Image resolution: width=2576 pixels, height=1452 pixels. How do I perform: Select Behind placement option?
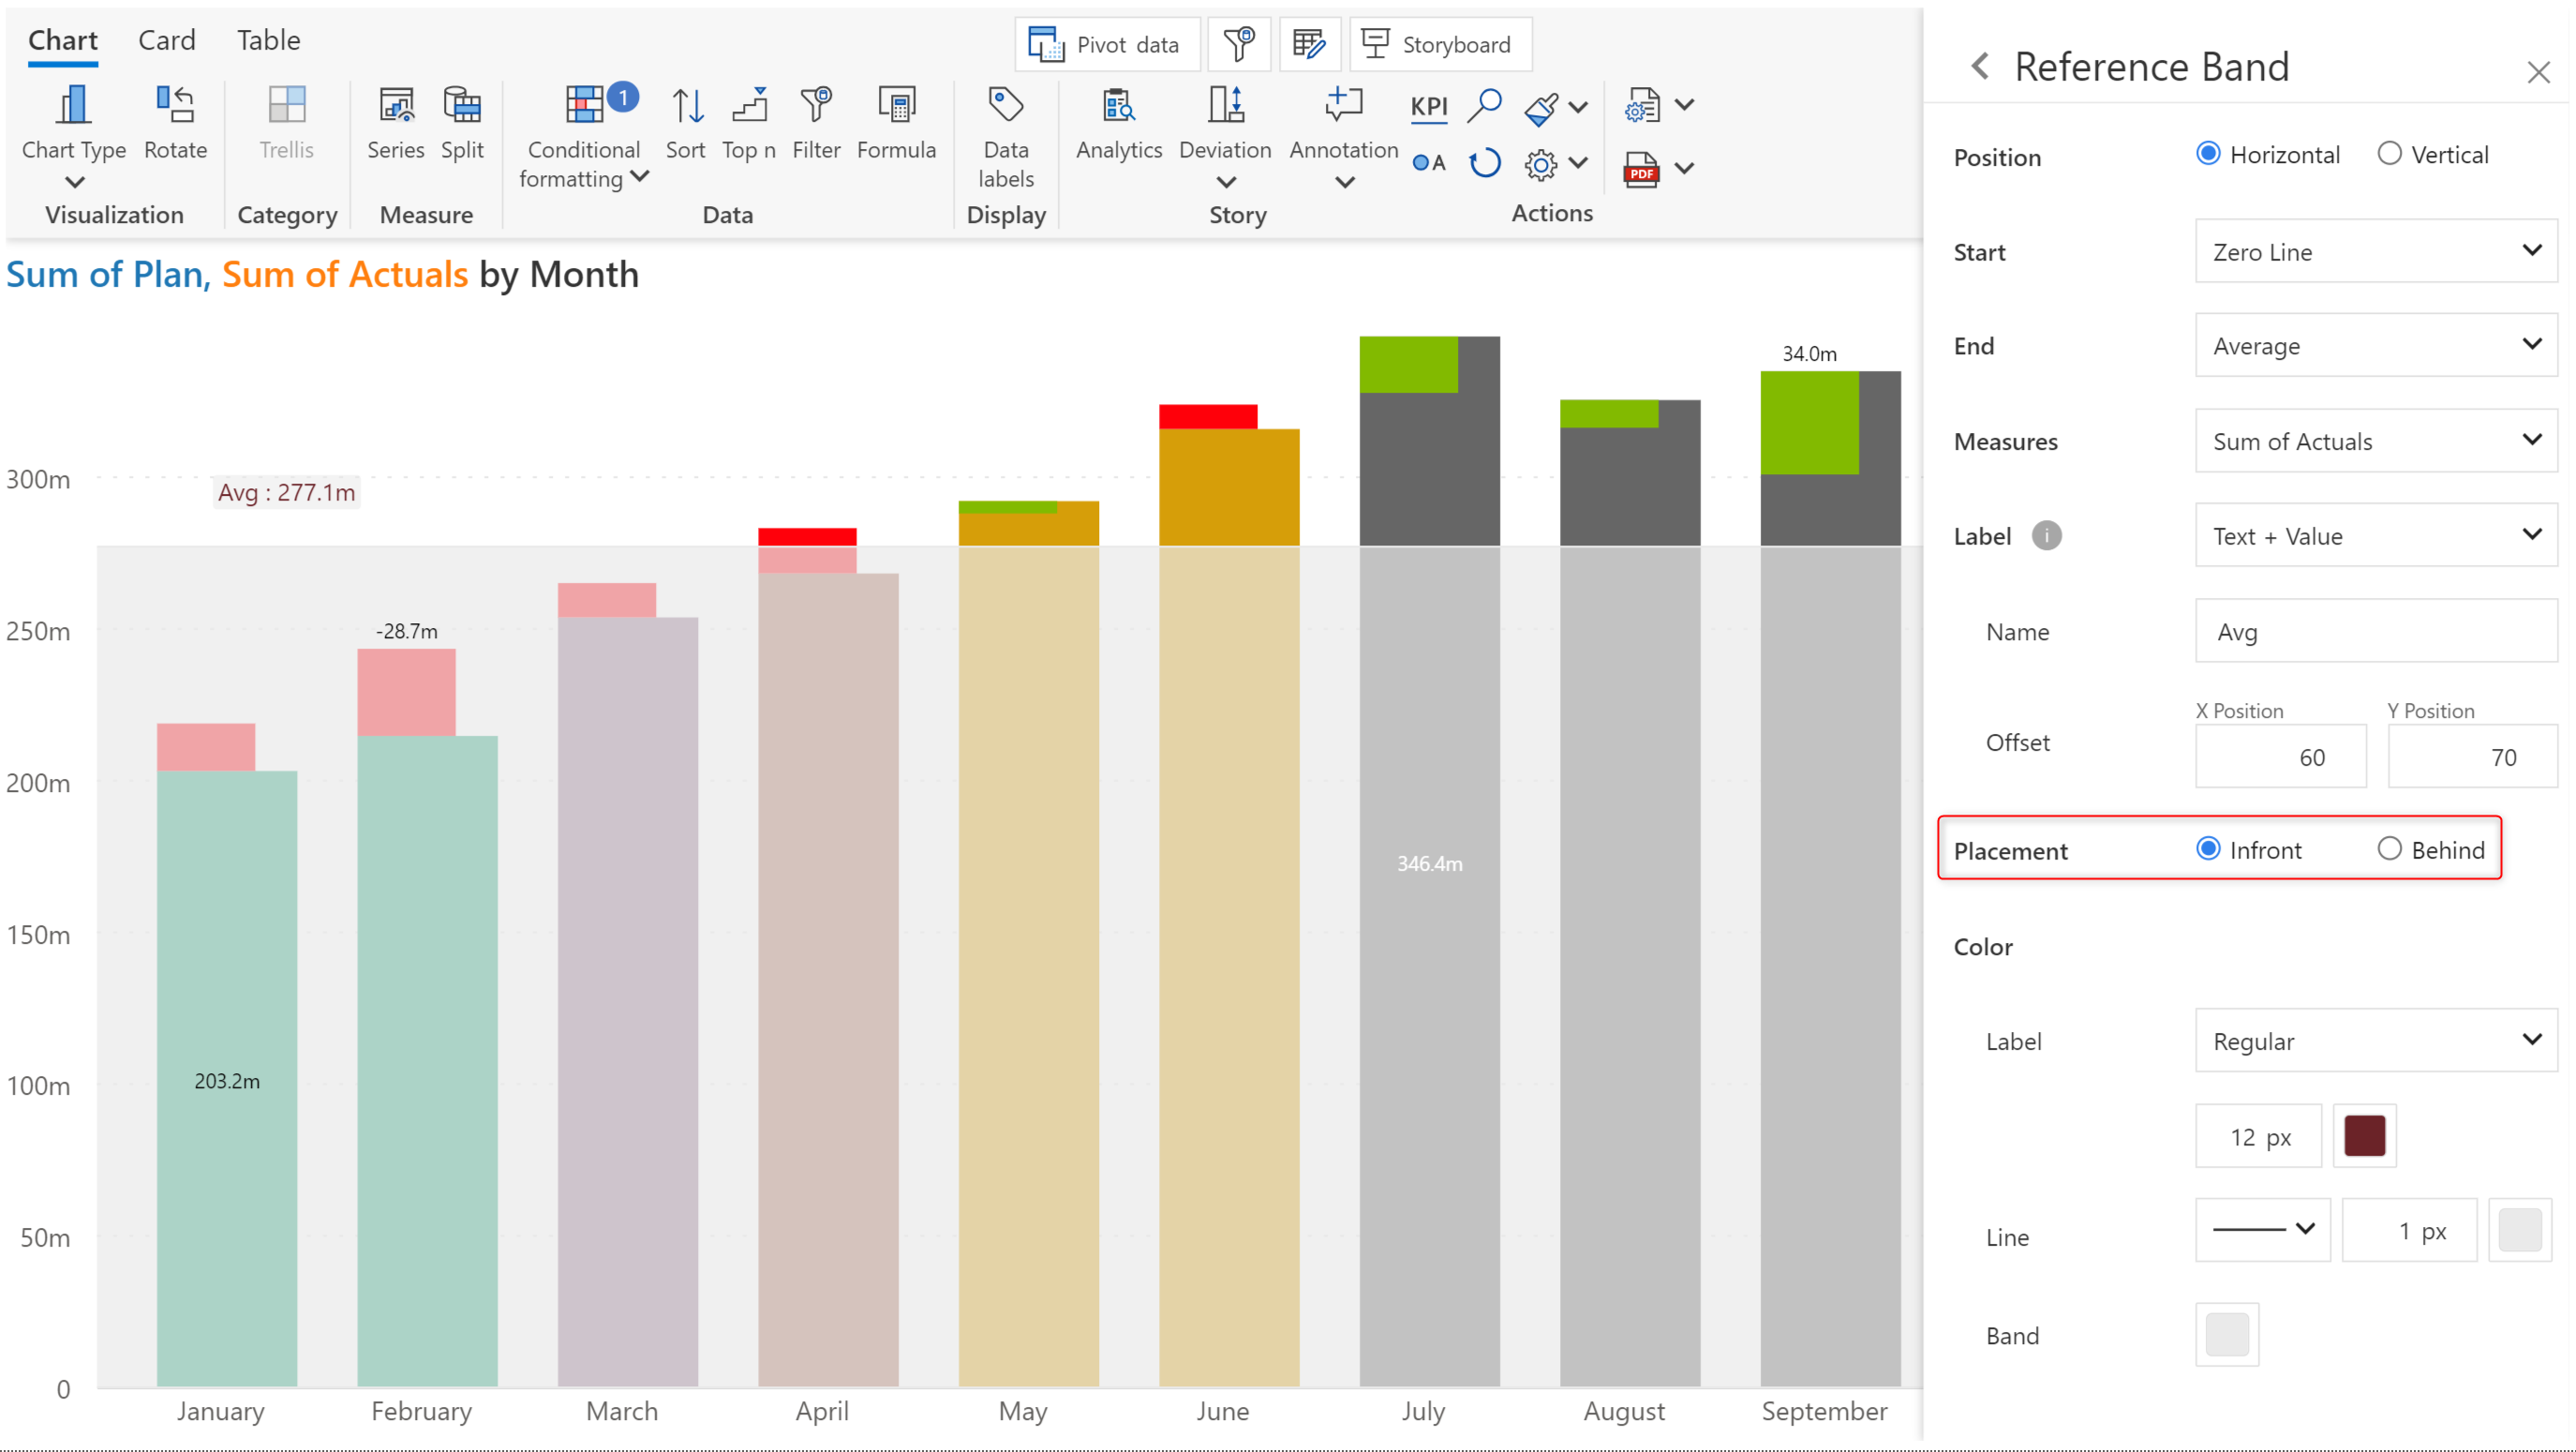tap(2388, 849)
